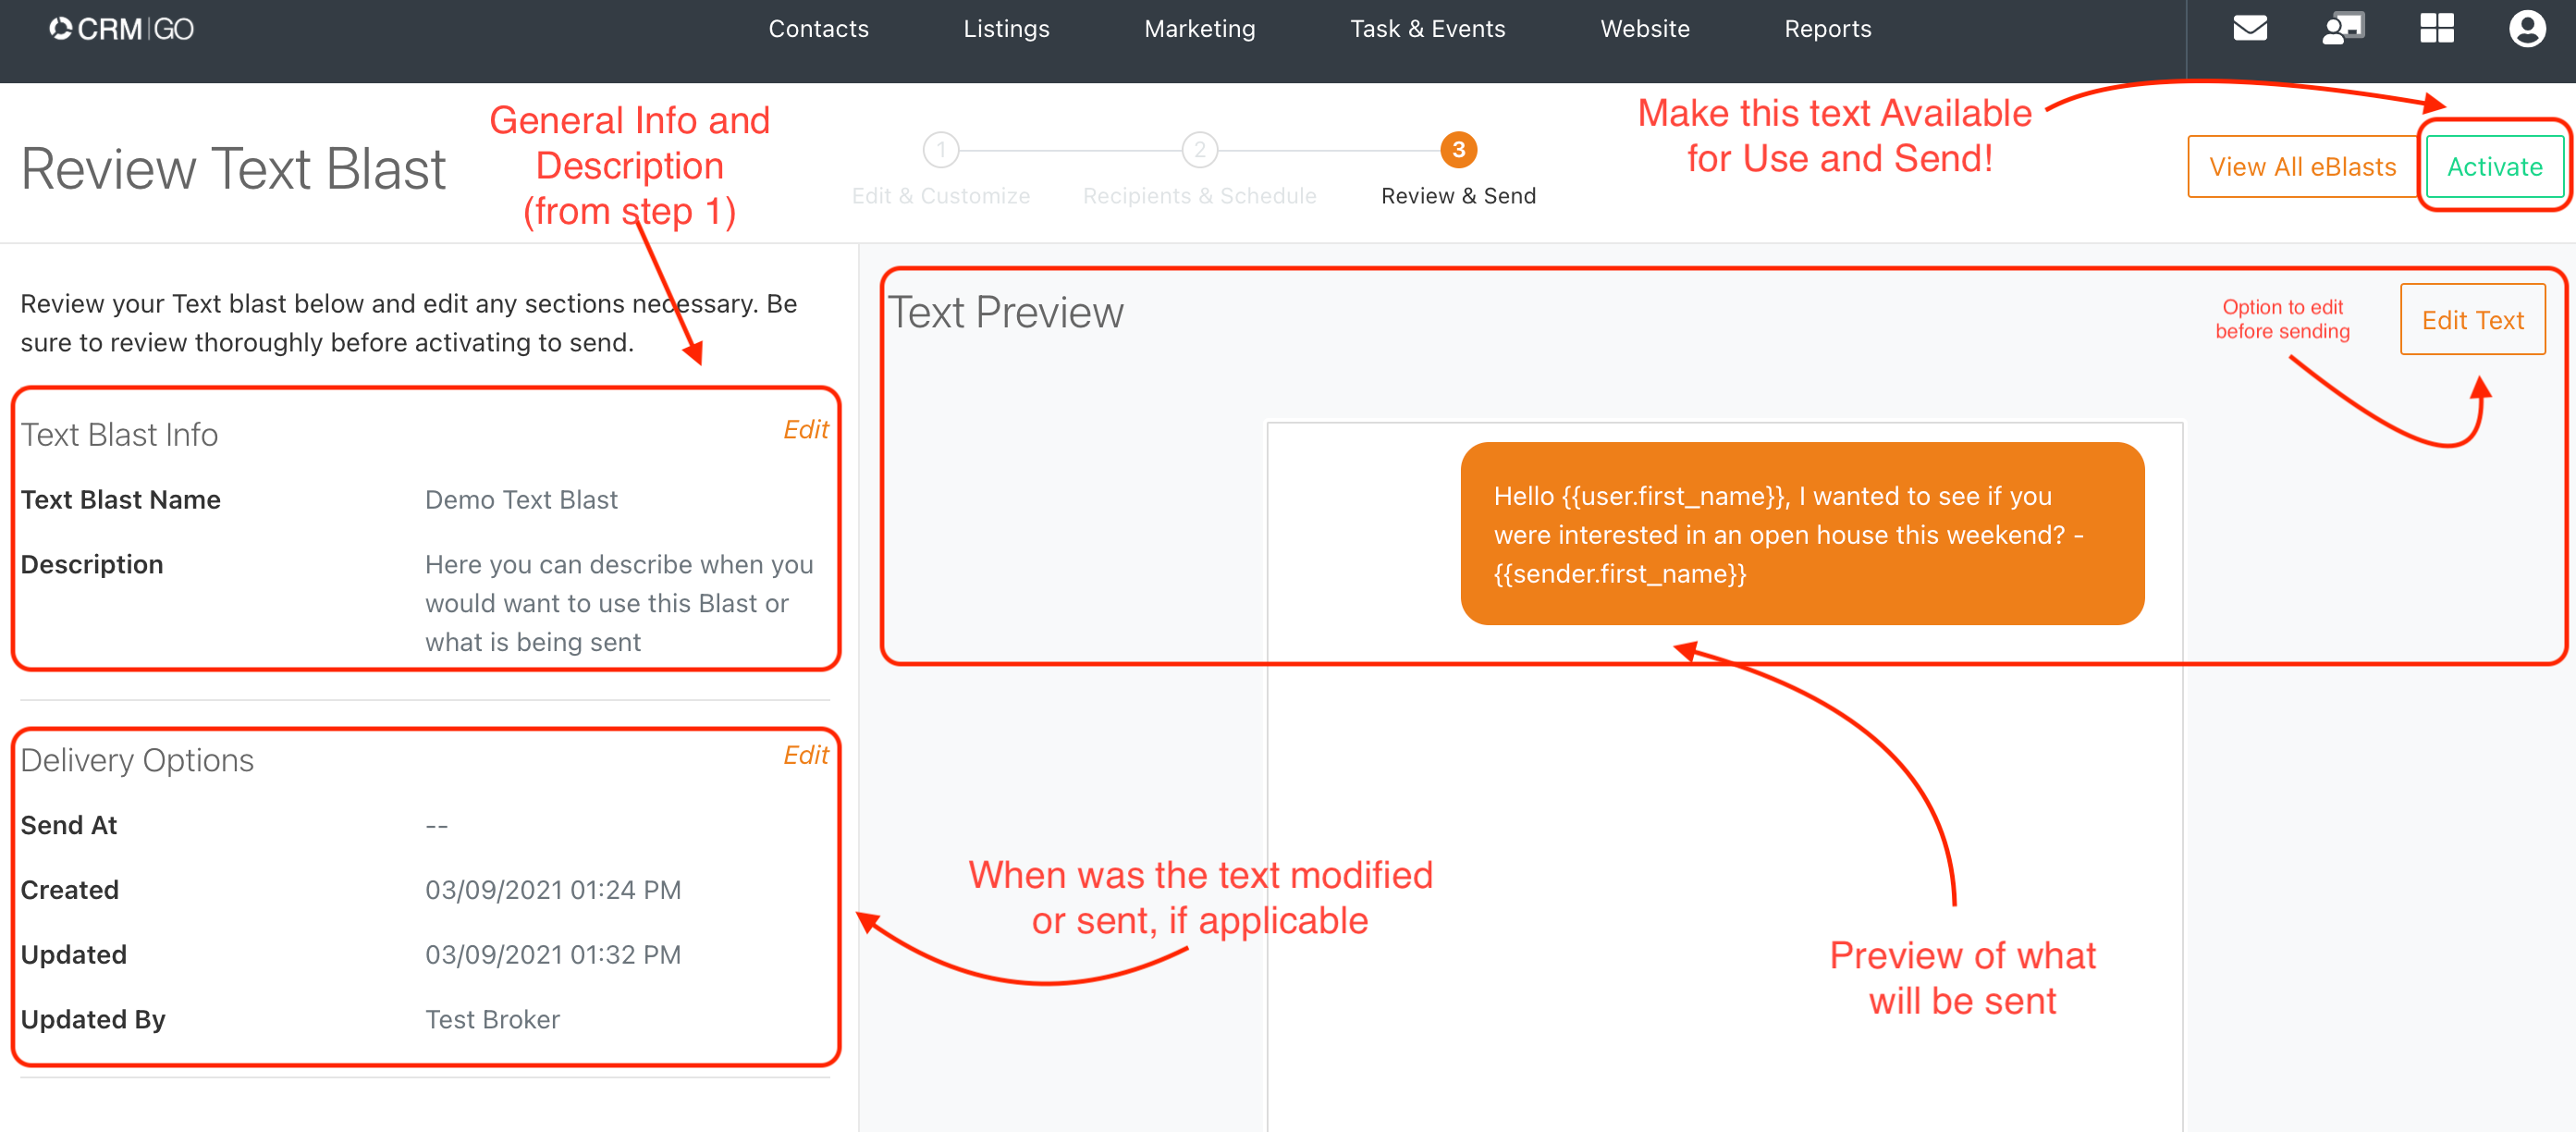2576x1132 pixels.
Task: Edit the Text Blast Info section
Action: 805,430
